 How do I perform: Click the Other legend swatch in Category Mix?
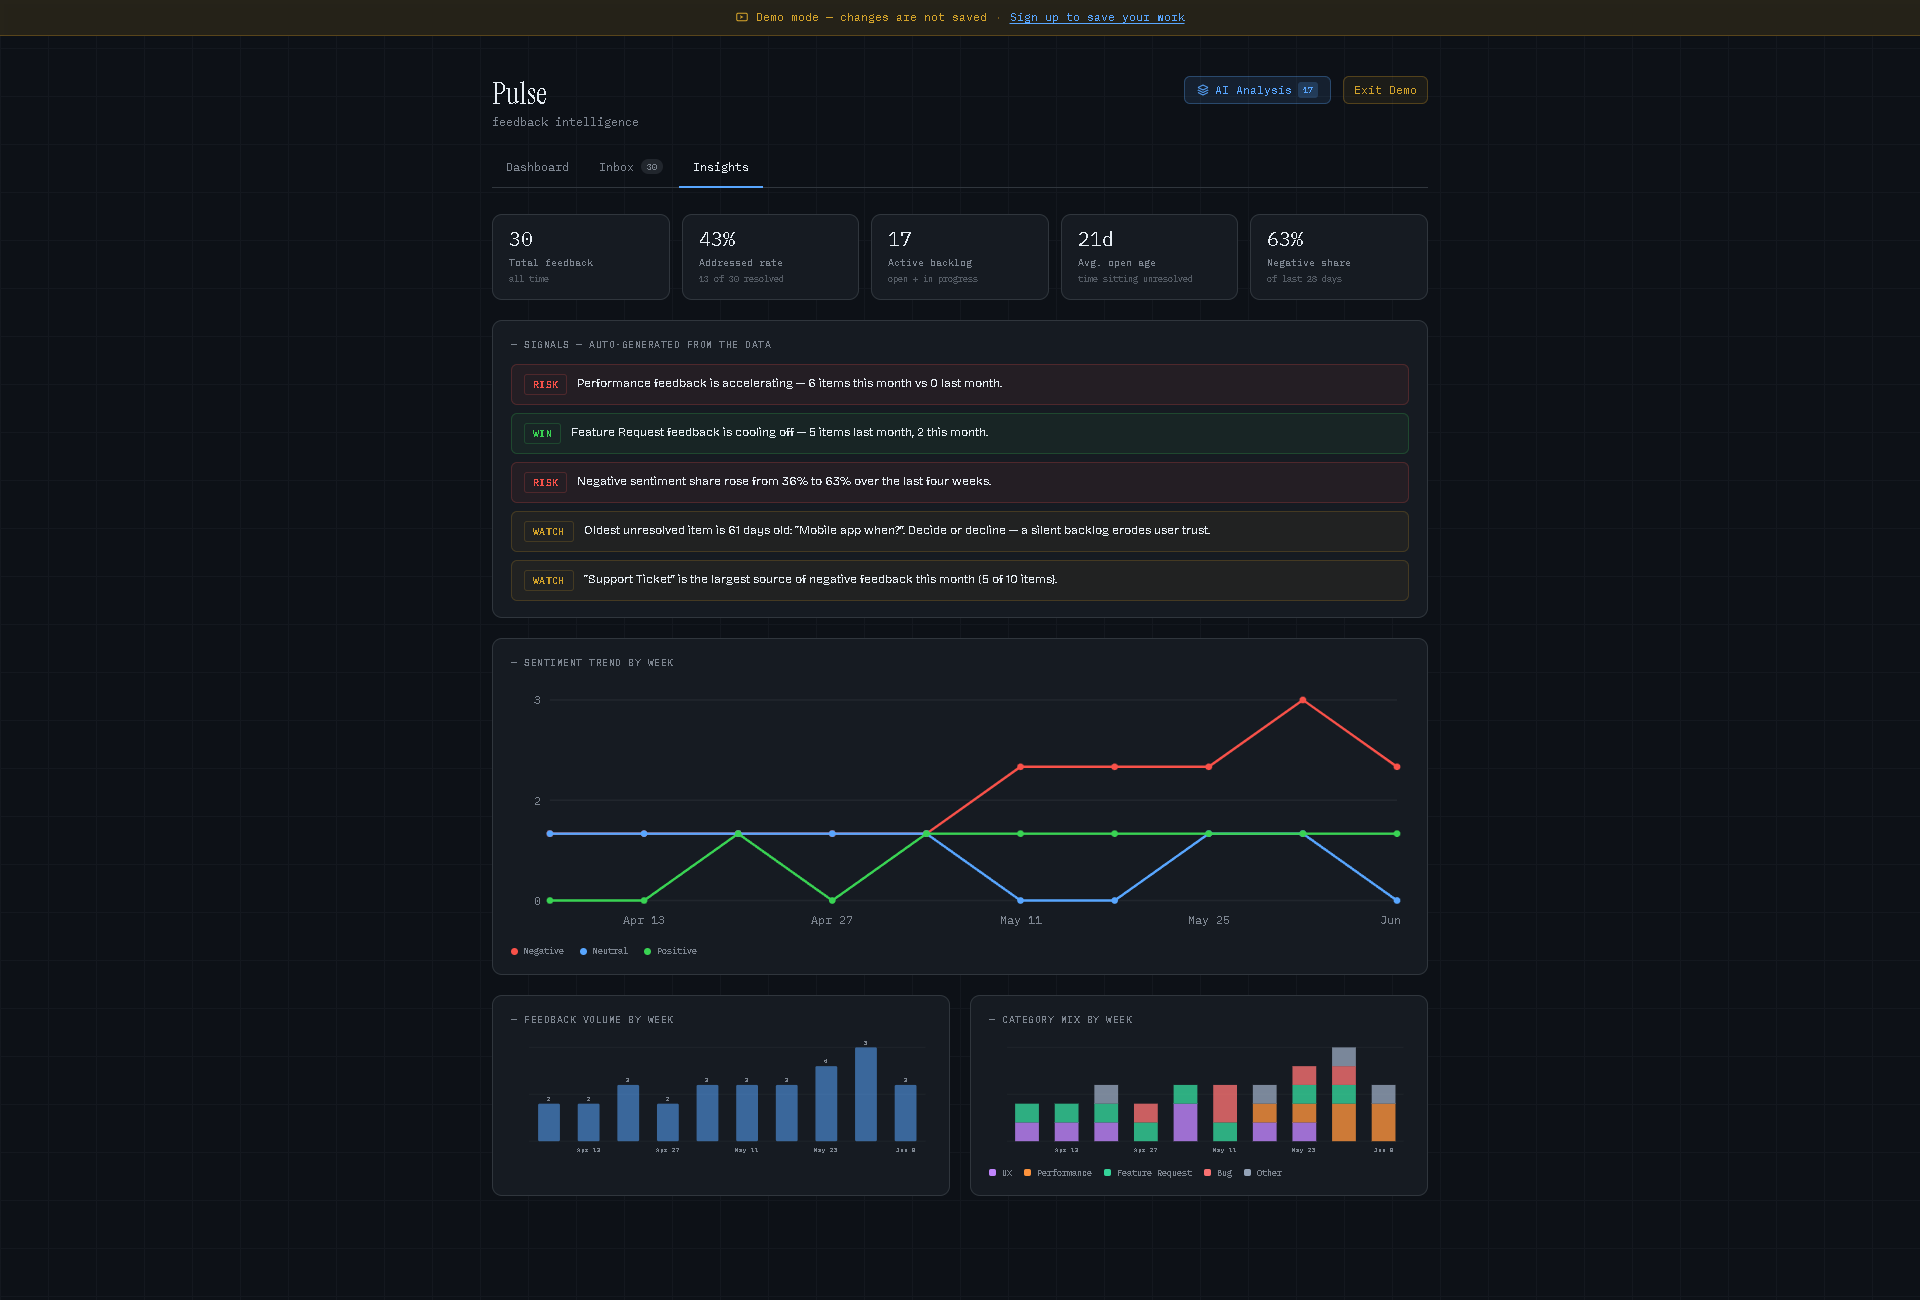coord(1247,1173)
